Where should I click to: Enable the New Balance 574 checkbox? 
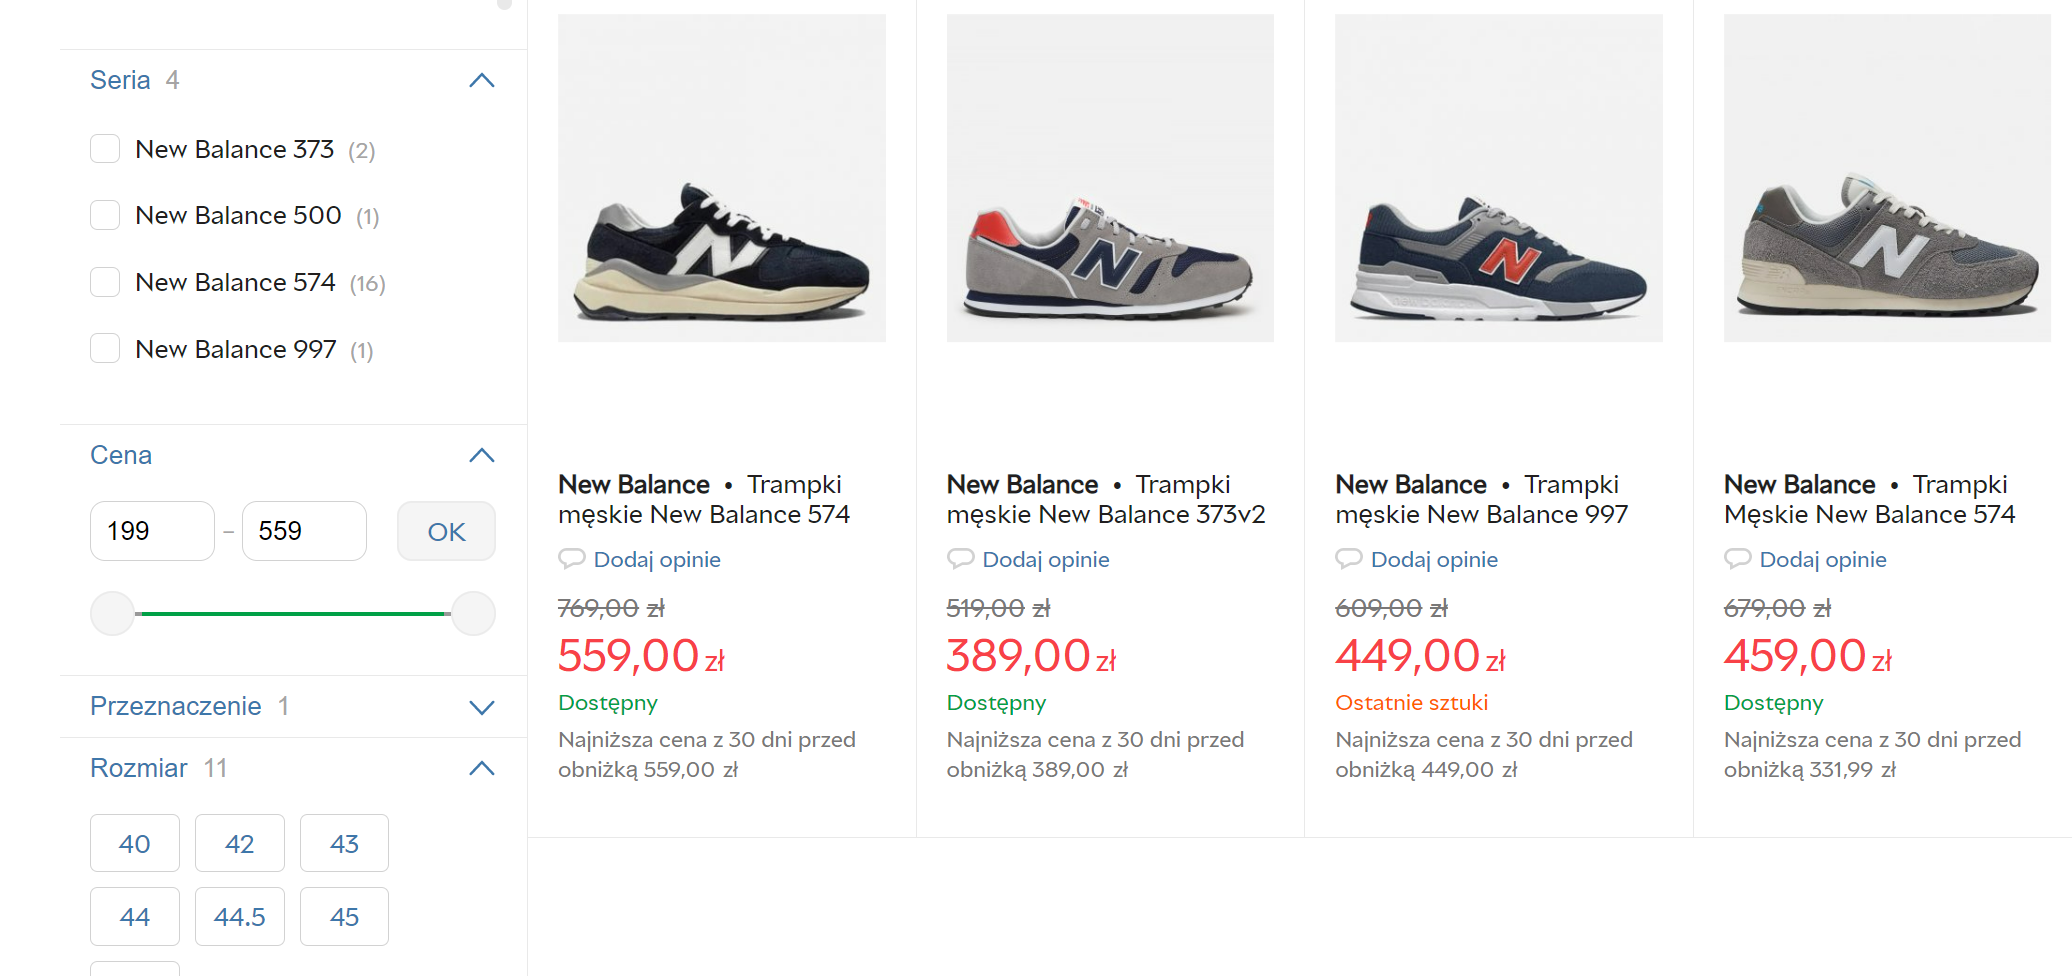pos(105,282)
